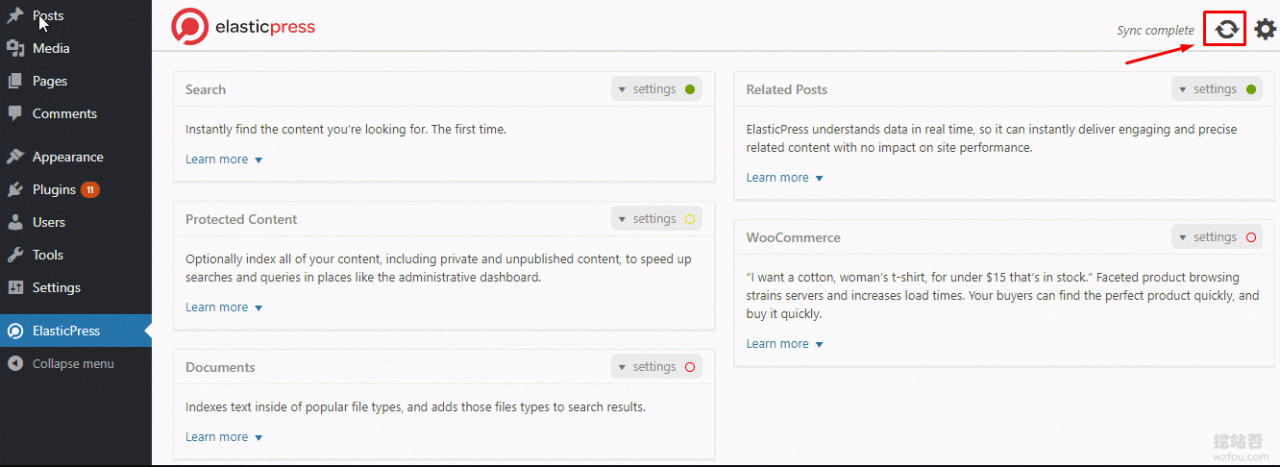Click the Settings sliders icon in sidebar
The width and height of the screenshot is (1280, 467).
tap(15, 287)
